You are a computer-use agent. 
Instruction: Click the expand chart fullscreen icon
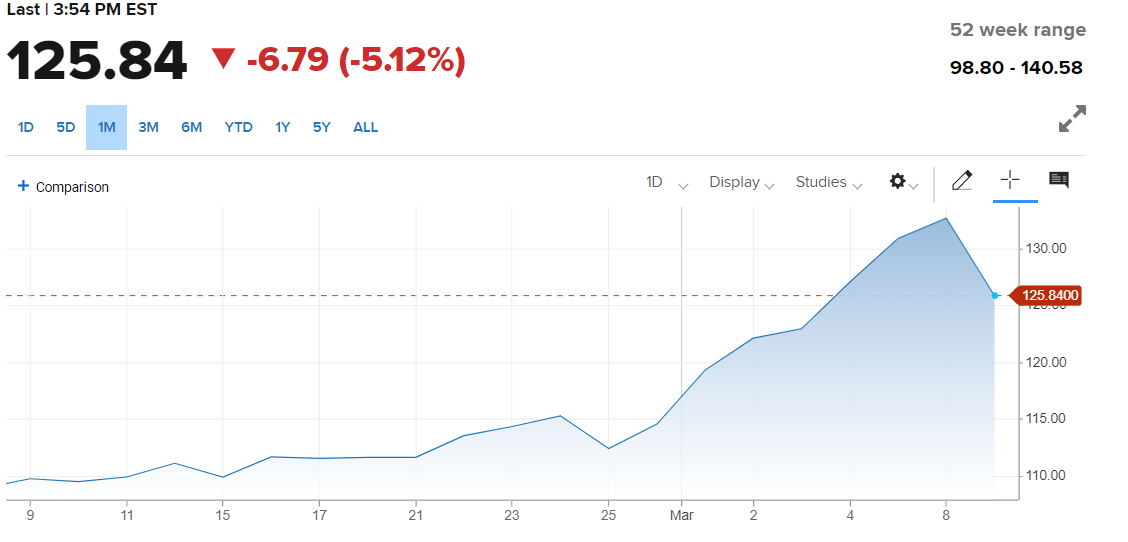point(1072,119)
